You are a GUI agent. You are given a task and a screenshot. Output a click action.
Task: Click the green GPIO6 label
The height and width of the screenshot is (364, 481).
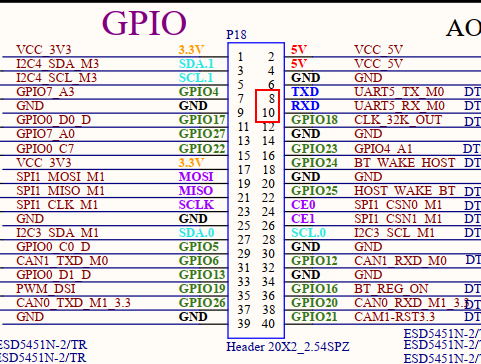(x=199, y=260)
